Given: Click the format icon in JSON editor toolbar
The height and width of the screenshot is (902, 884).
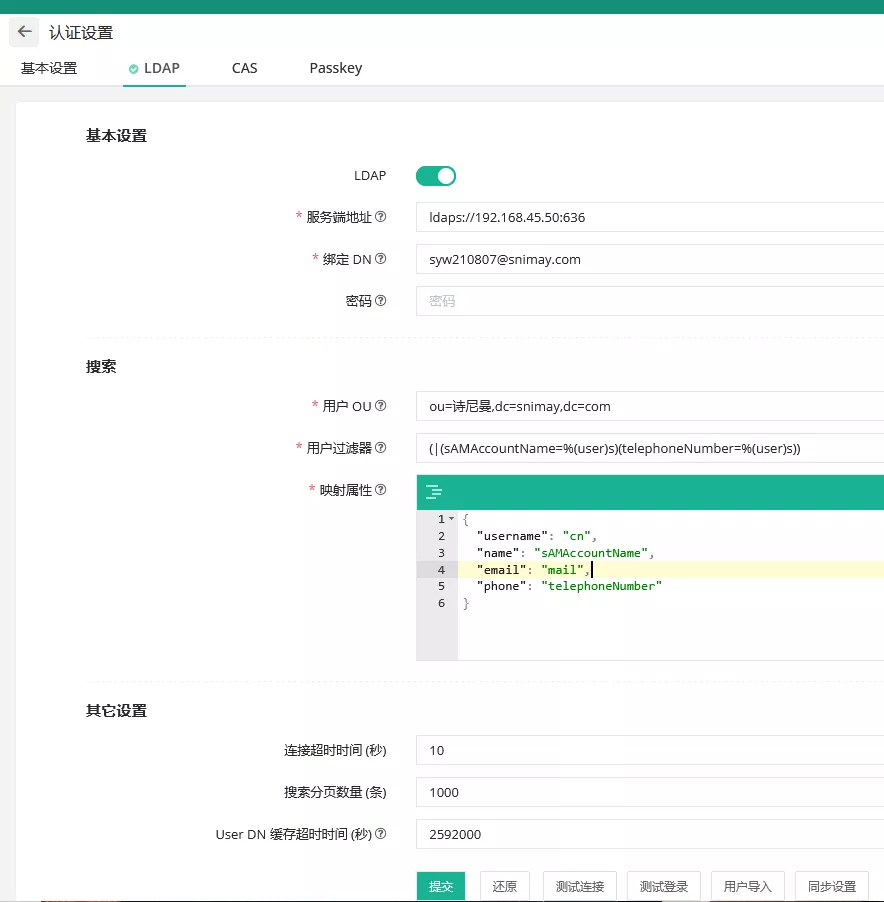Looking at the screenshot, I should pos(434,491).
